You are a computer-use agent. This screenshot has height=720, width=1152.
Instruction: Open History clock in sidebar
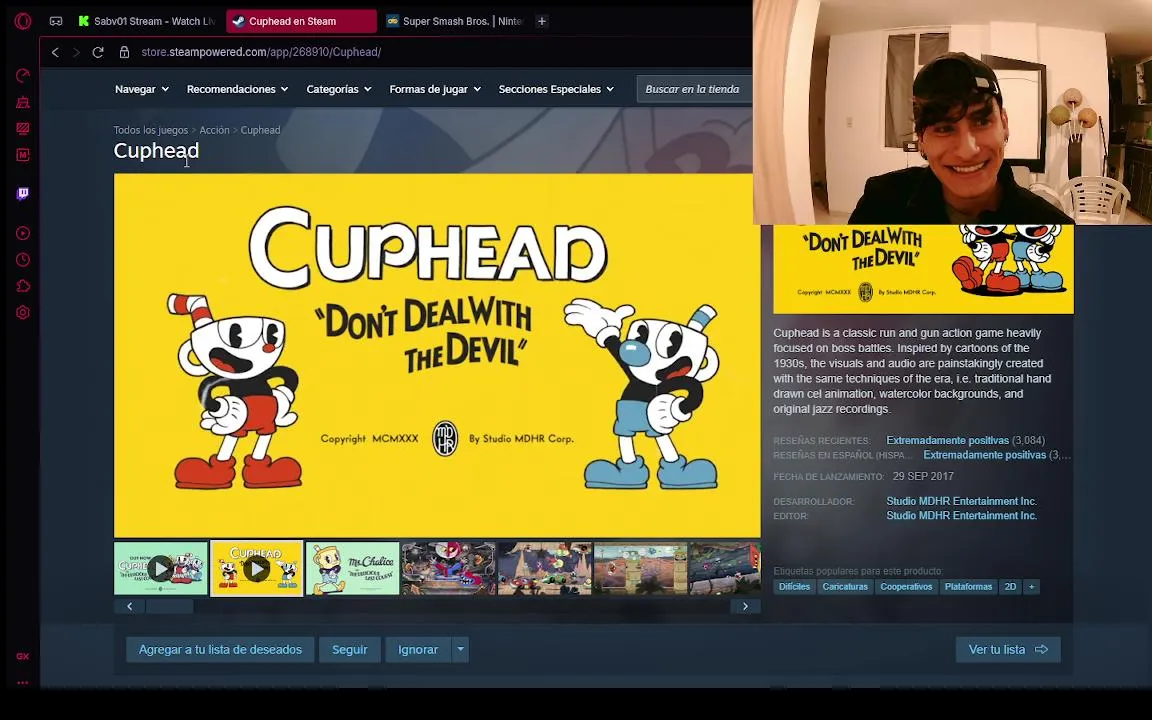click(23, 260)
